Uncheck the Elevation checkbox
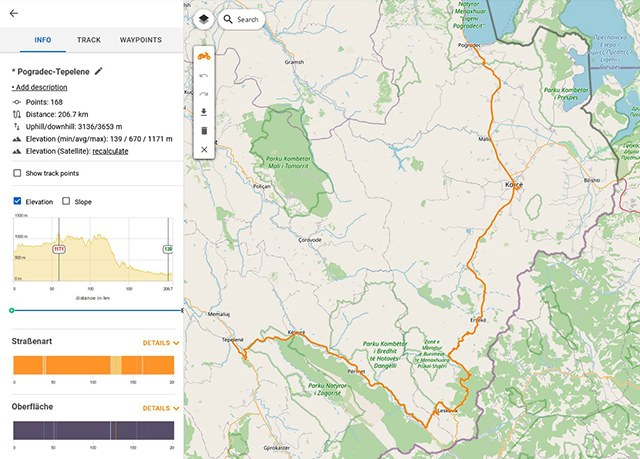This screenshot has width=640, height=459. click(17, 201)
